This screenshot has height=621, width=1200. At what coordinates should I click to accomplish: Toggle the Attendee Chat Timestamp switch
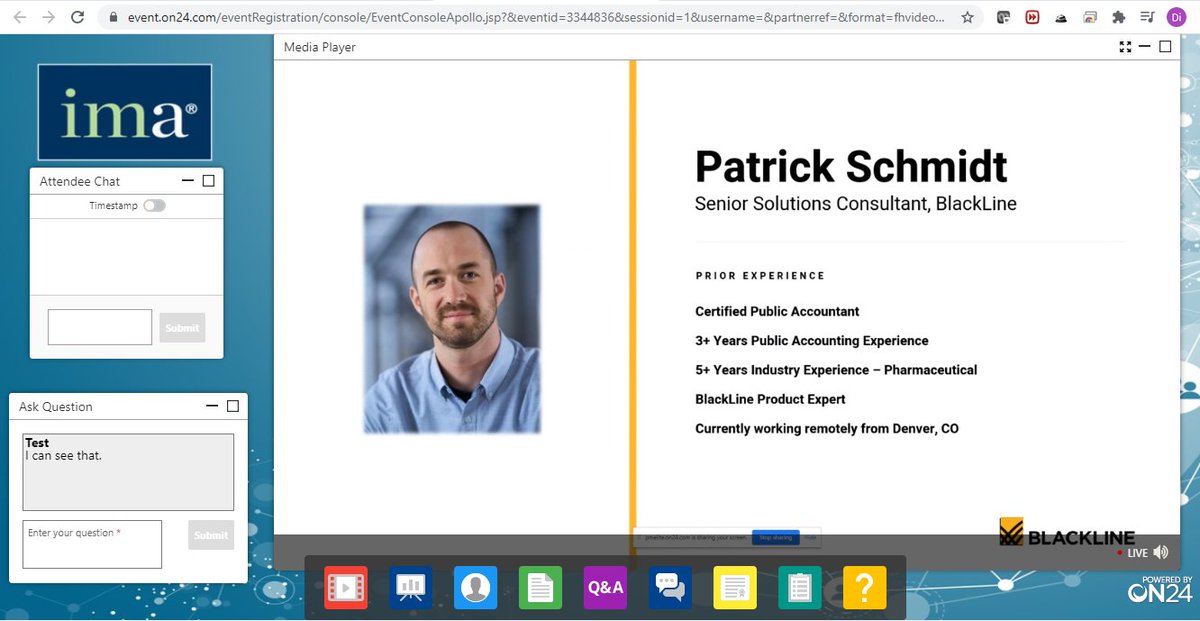click(154, 205)
